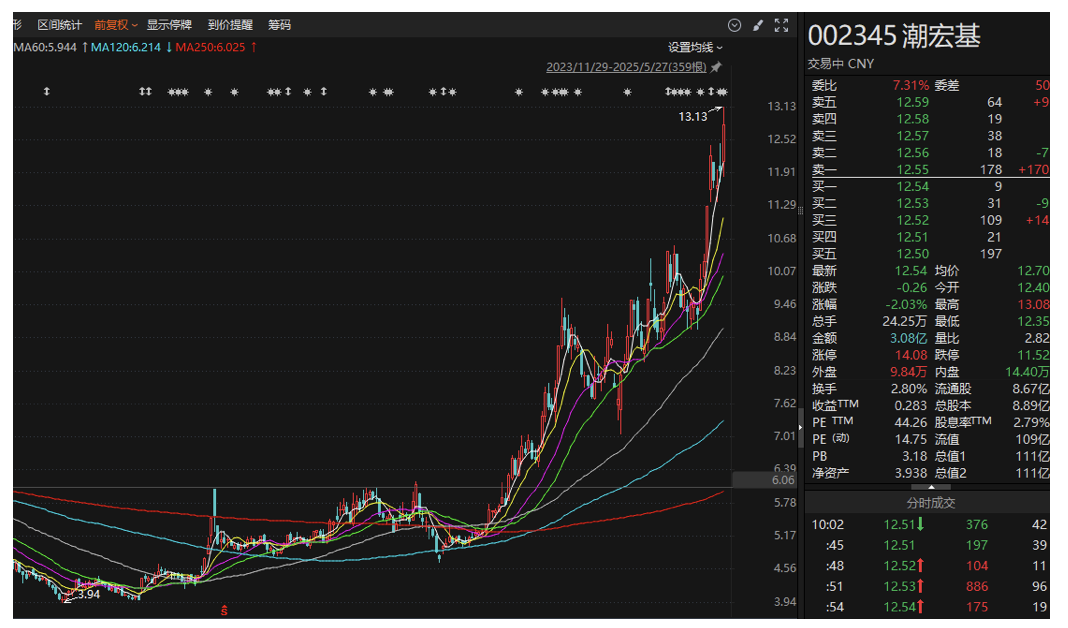Click the 净资产 value 3.938
Viewport: 1068px width, 628px height.
pos(911,473)
